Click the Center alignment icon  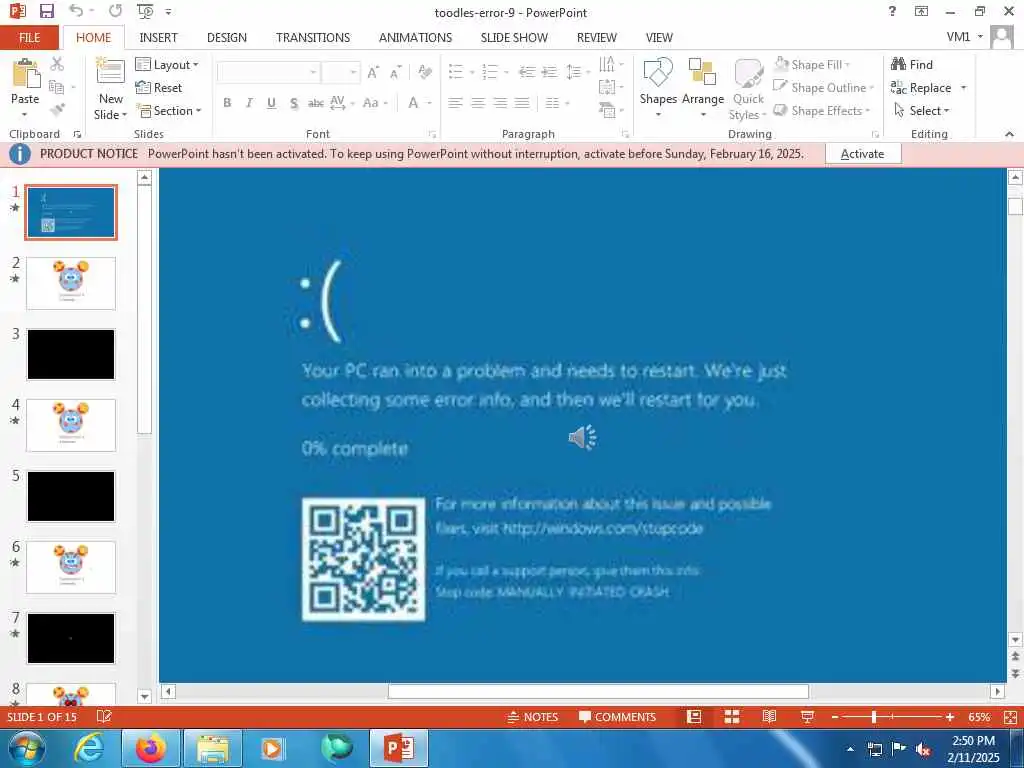[478, 103]
